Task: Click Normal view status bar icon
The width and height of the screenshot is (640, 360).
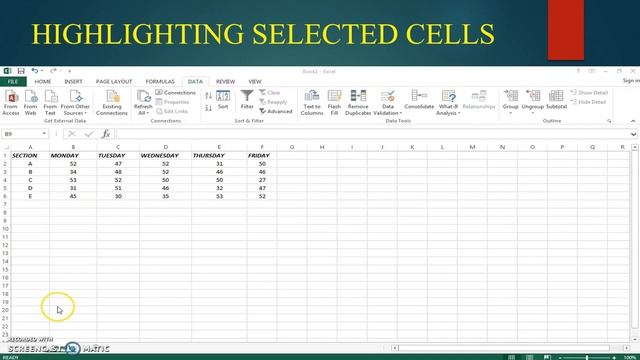Action: (511, 357)
